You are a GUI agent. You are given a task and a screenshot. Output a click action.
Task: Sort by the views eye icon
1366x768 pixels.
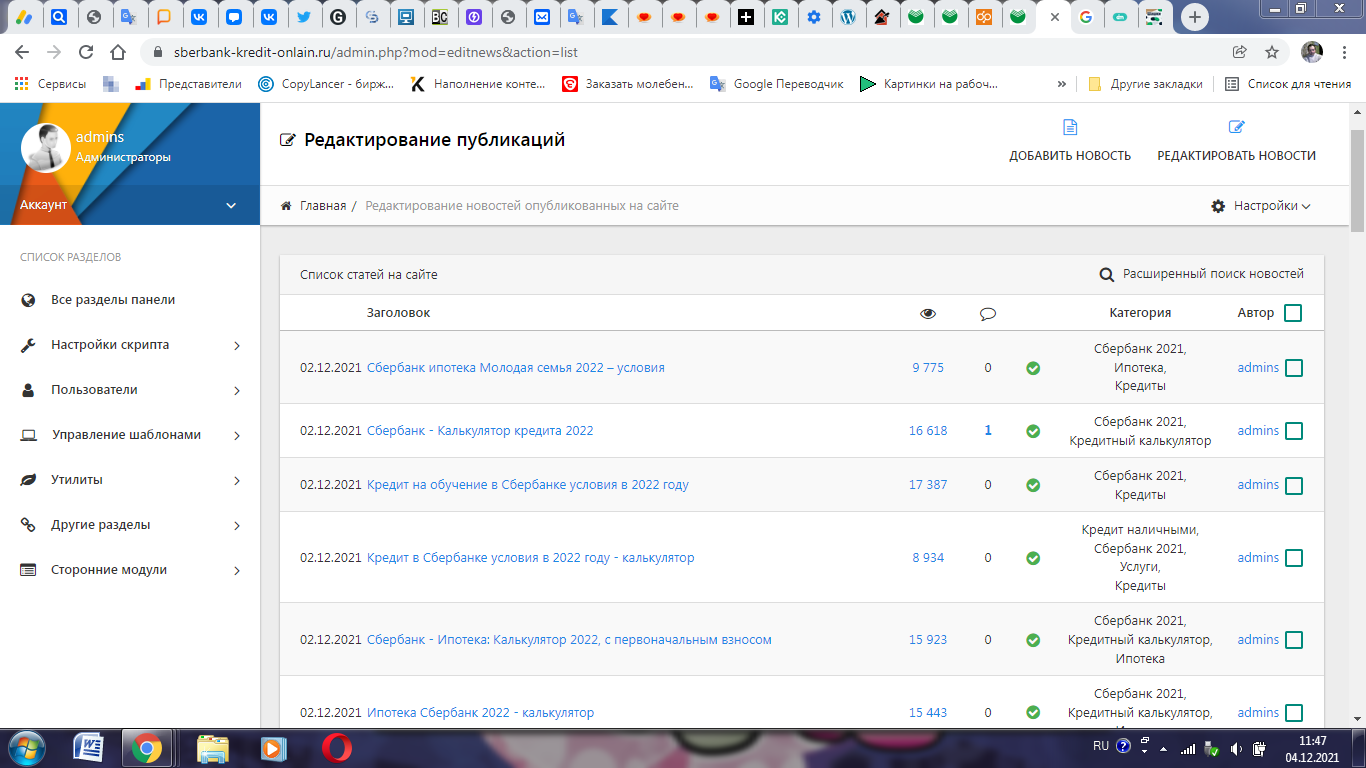click(928, 314)
